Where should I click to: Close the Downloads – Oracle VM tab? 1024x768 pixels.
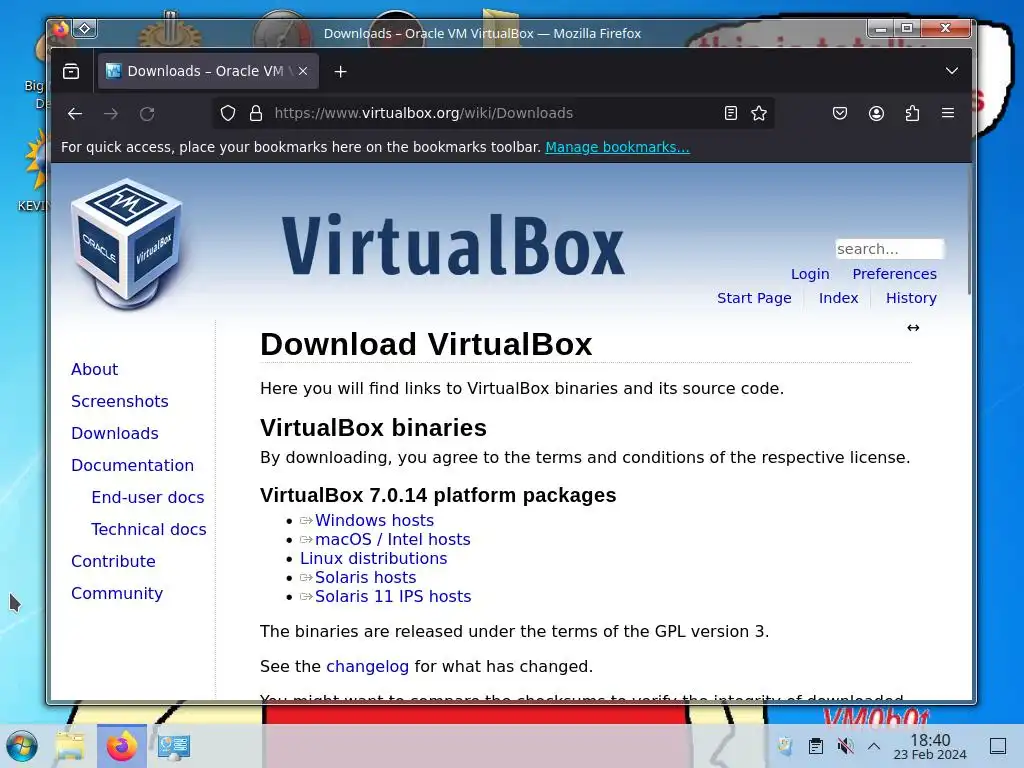point(303,71)
